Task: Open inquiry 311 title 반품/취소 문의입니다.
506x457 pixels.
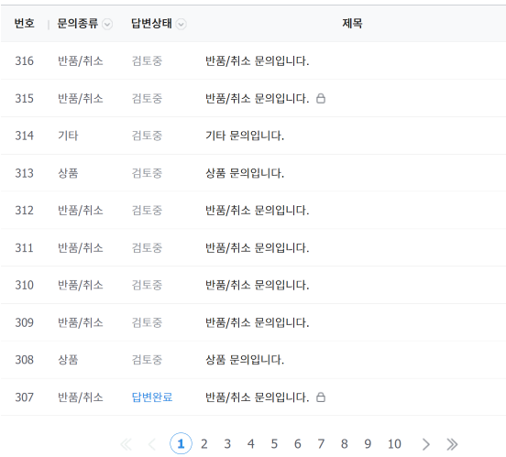Action: 257,248
